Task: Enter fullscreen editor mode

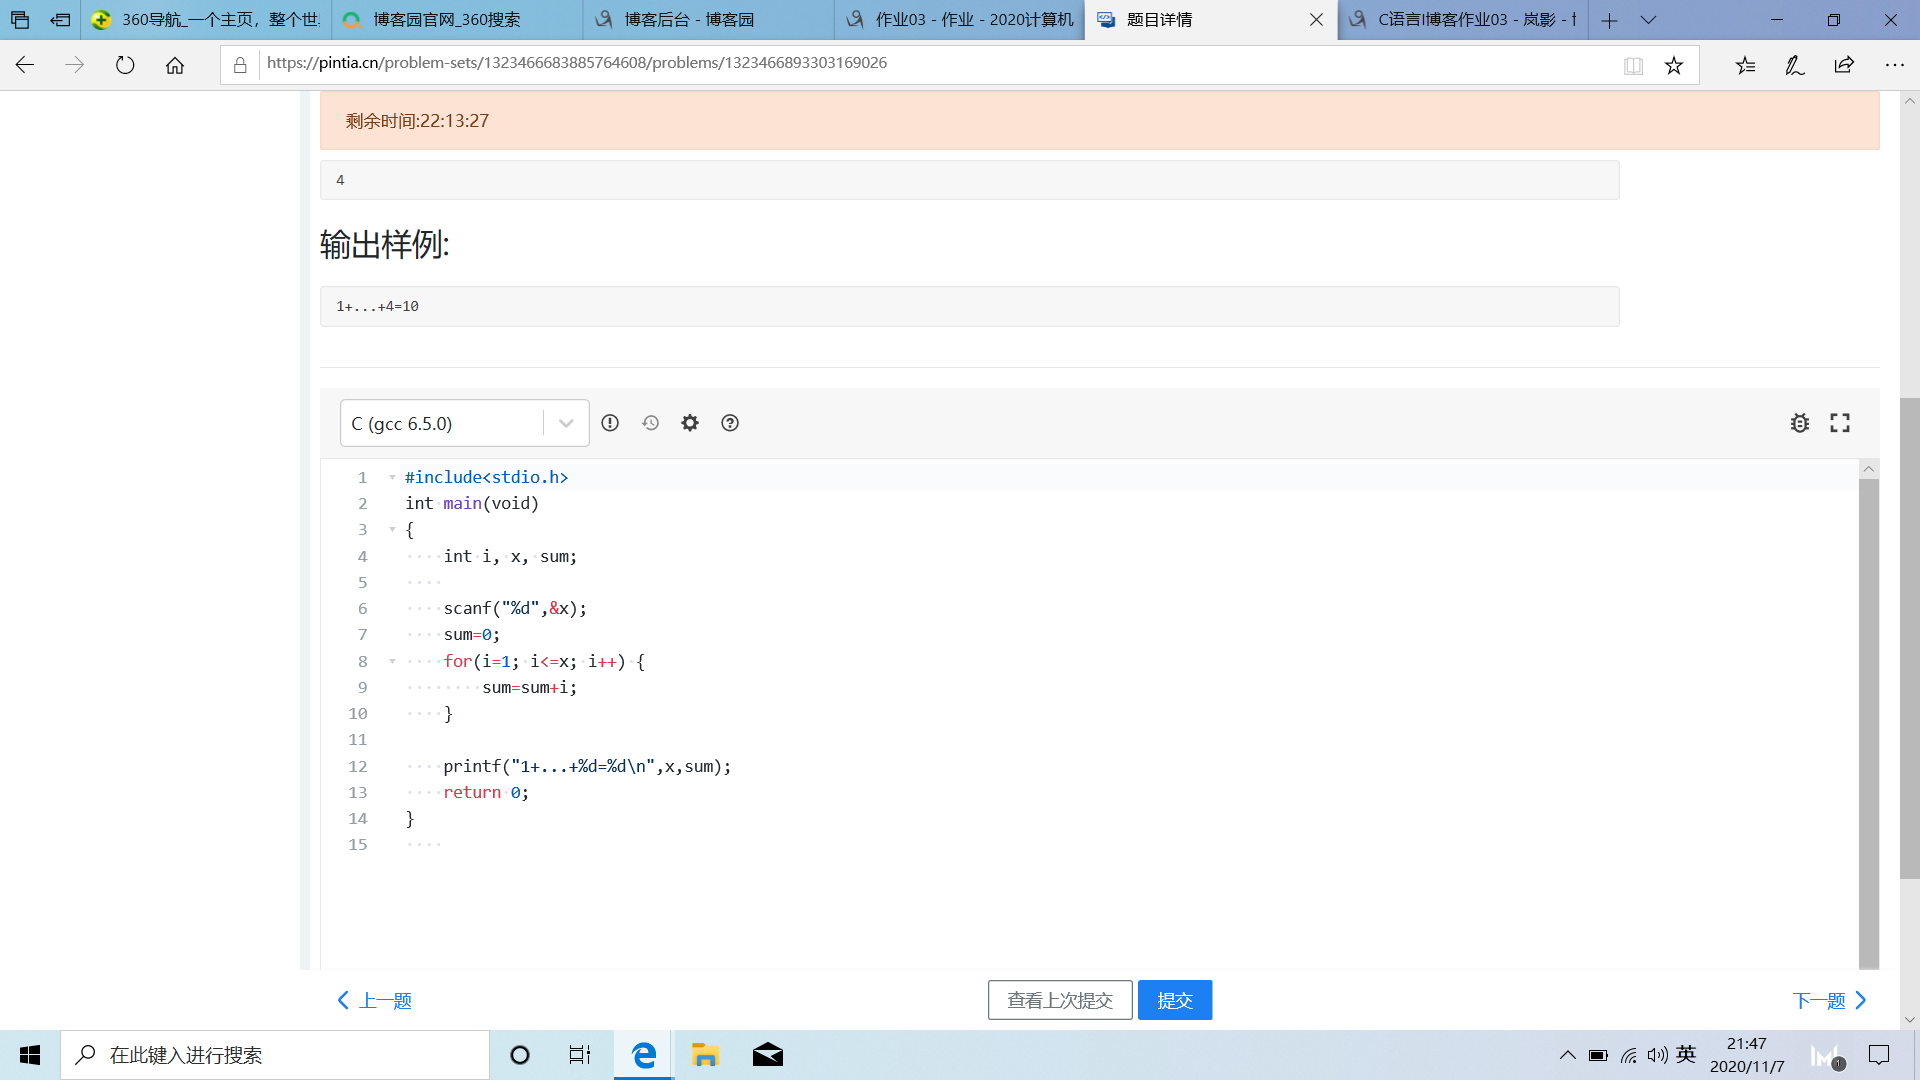Action: (x=1840, y=423)
